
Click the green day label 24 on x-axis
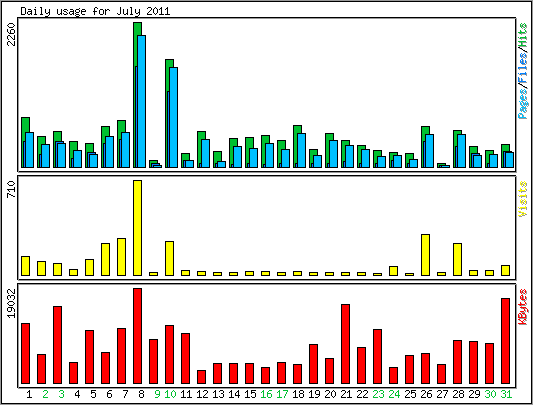click(x=394, y=394)
